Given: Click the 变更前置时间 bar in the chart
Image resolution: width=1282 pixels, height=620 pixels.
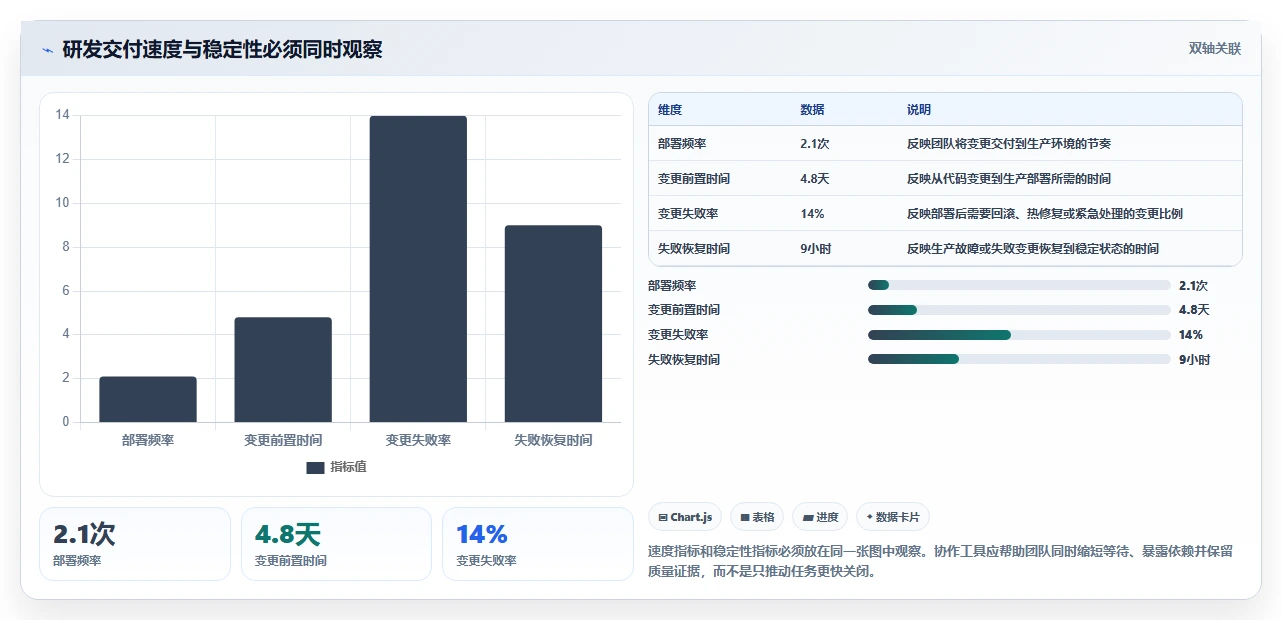Looking at the screenshot, I should coord(283,369).
